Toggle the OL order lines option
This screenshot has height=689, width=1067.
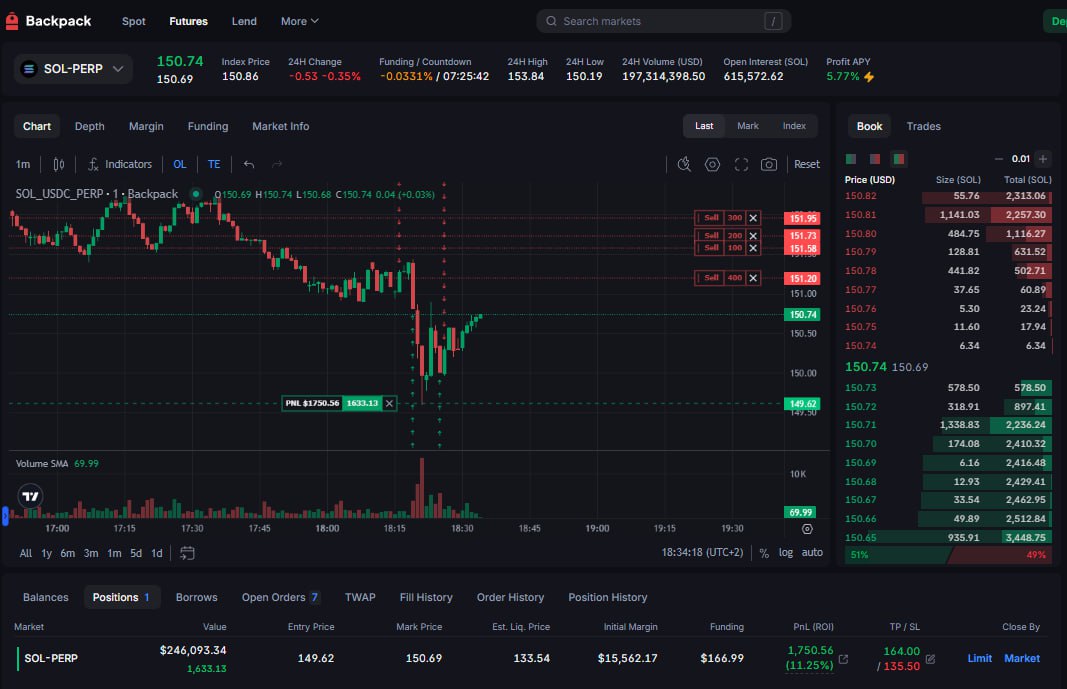[x=180, y=164]
